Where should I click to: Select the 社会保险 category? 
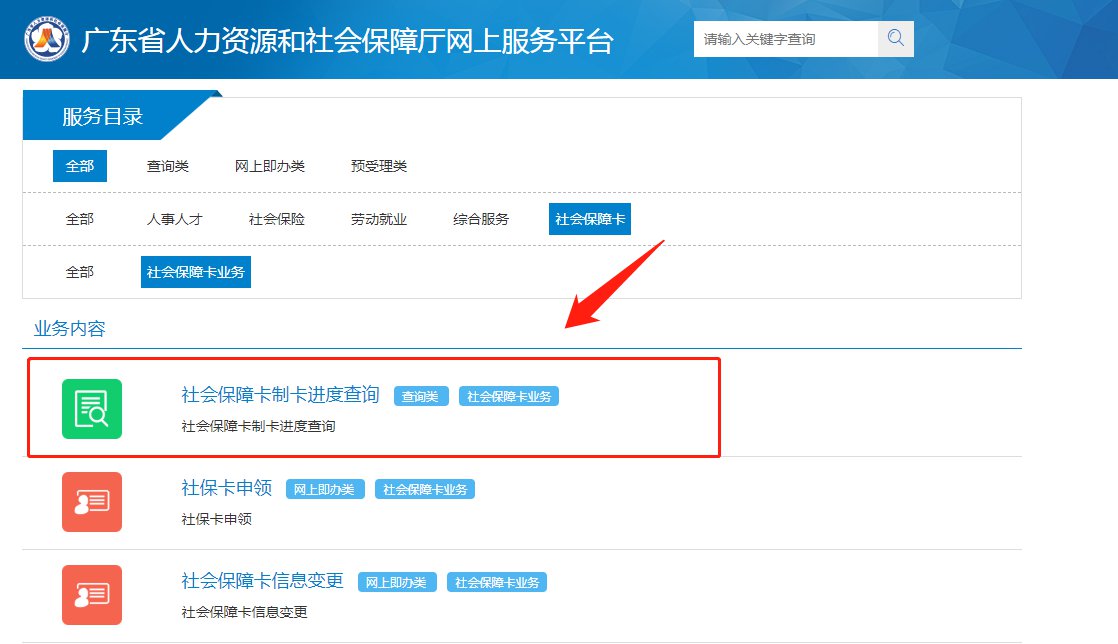[x=277, y=219]
